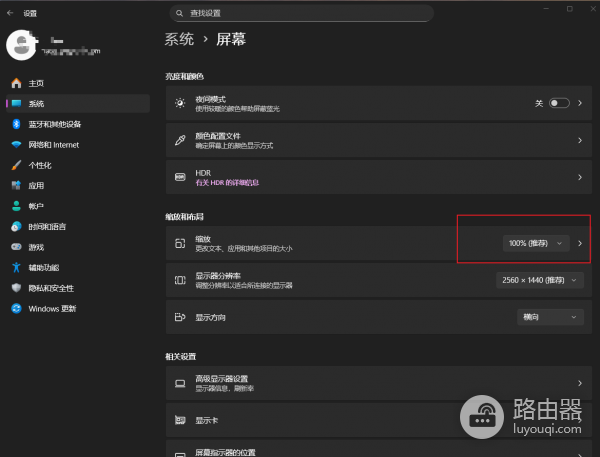Click the 夜间模式 sun icon
Viewport: 600px width, 457px height.
tap(180, 103)
